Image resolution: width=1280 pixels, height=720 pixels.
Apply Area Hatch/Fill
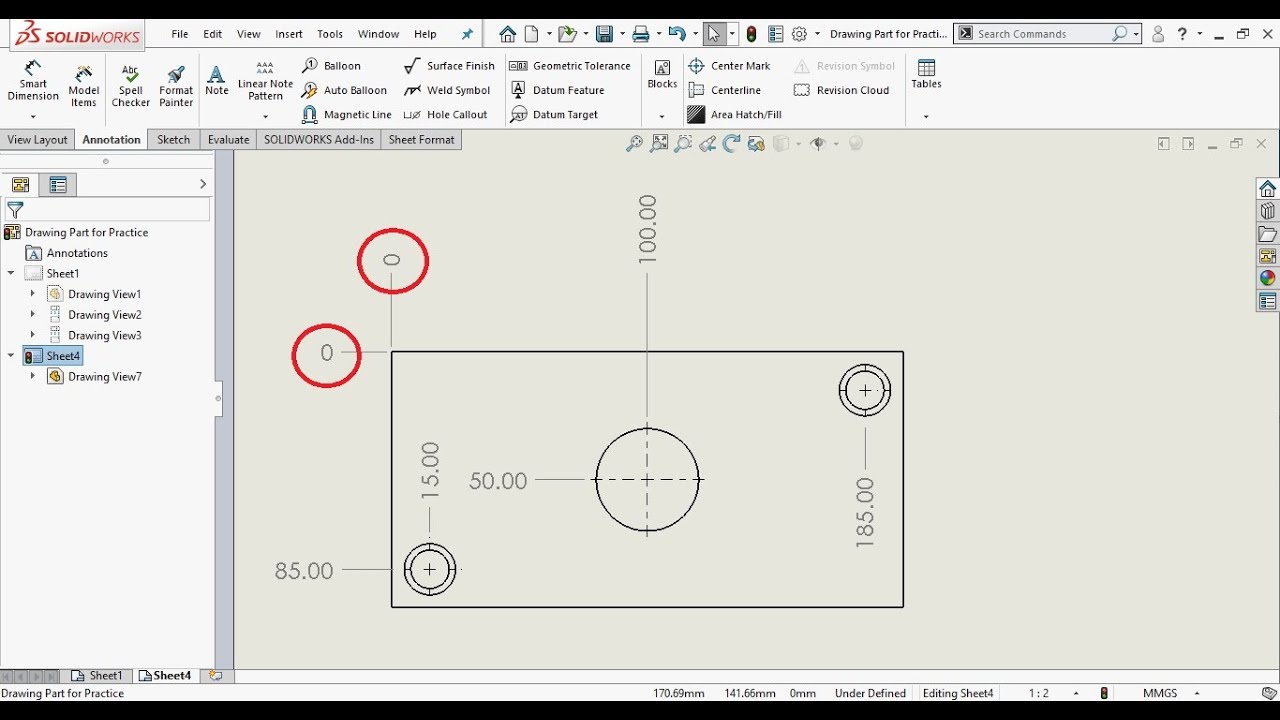pyautogui.click(x=735, y=115)
